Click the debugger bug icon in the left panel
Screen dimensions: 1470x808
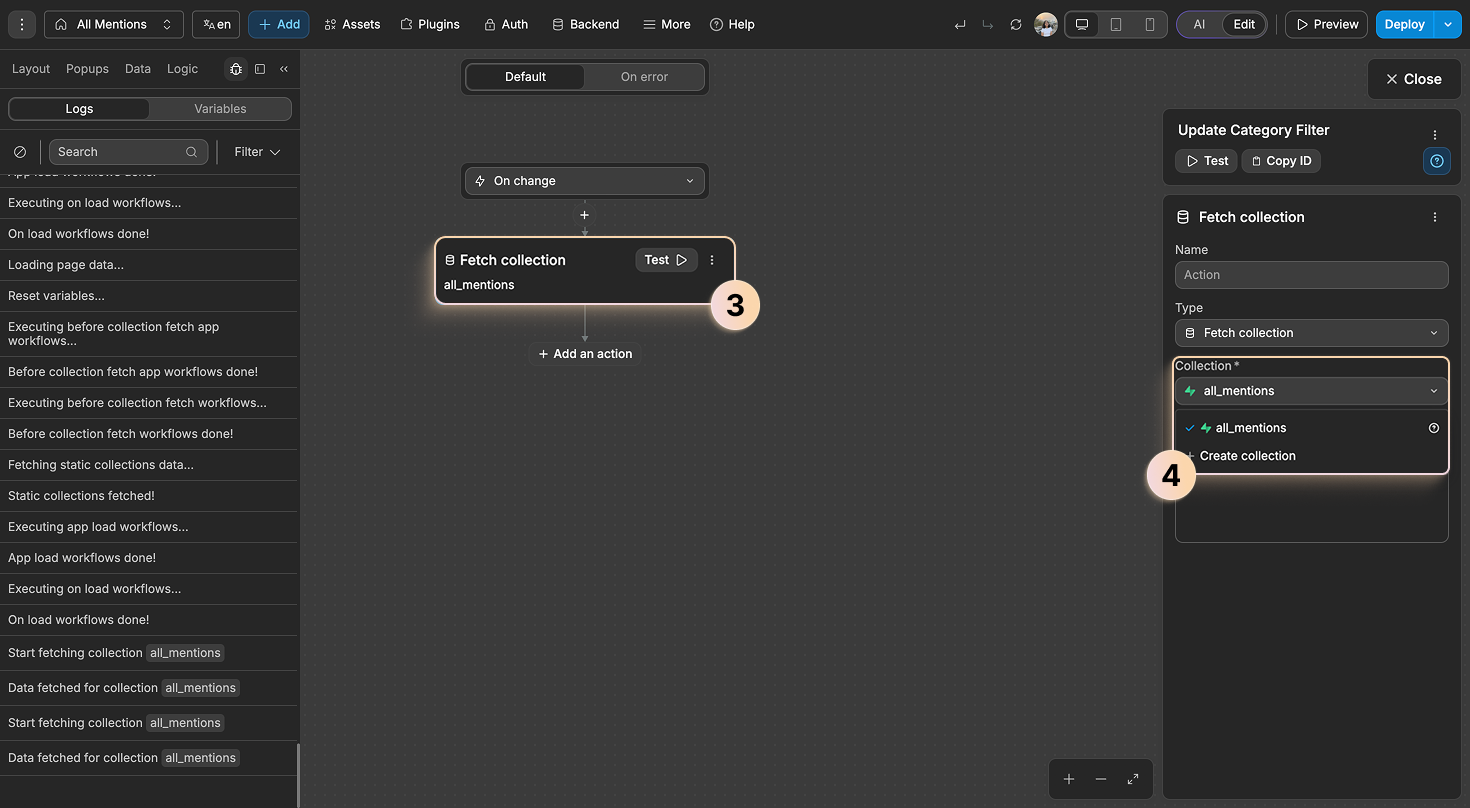[236, 69]
